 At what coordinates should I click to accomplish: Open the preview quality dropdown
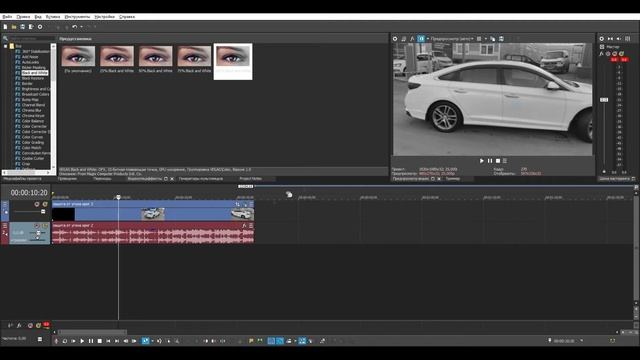[453, 39]
